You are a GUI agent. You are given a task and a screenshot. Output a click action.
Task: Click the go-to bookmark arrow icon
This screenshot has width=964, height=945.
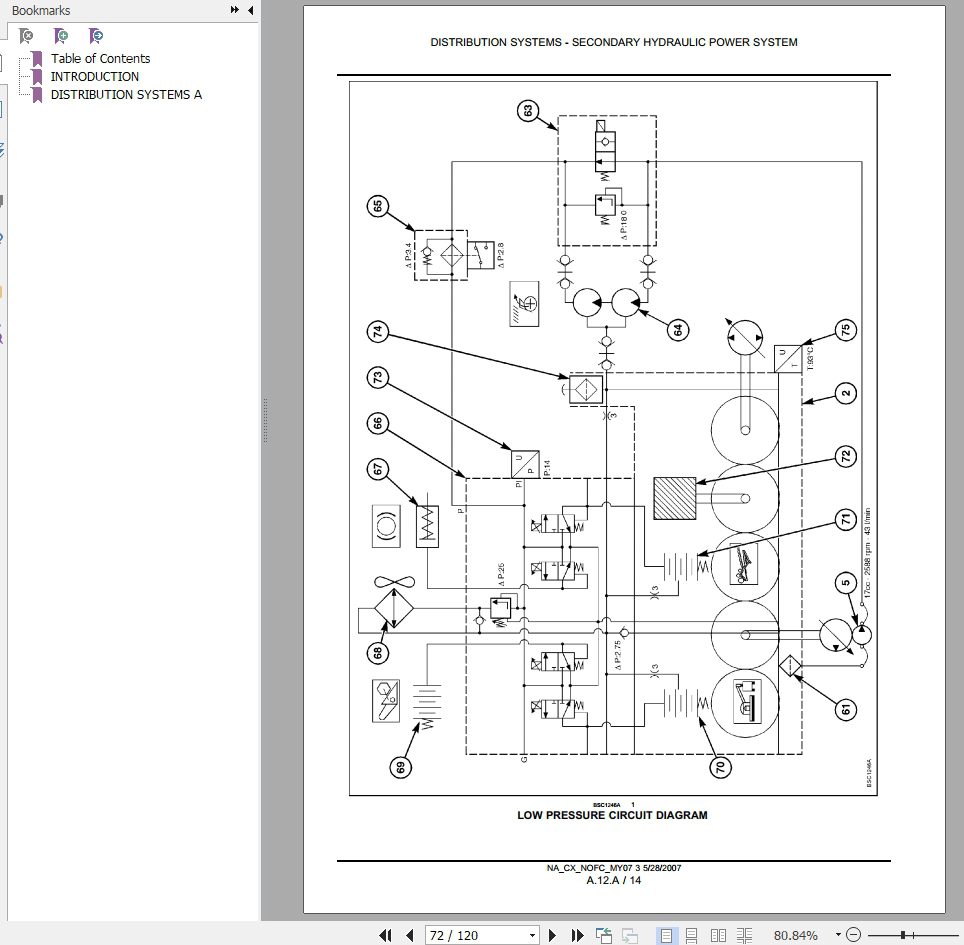(x=96, y=36)
